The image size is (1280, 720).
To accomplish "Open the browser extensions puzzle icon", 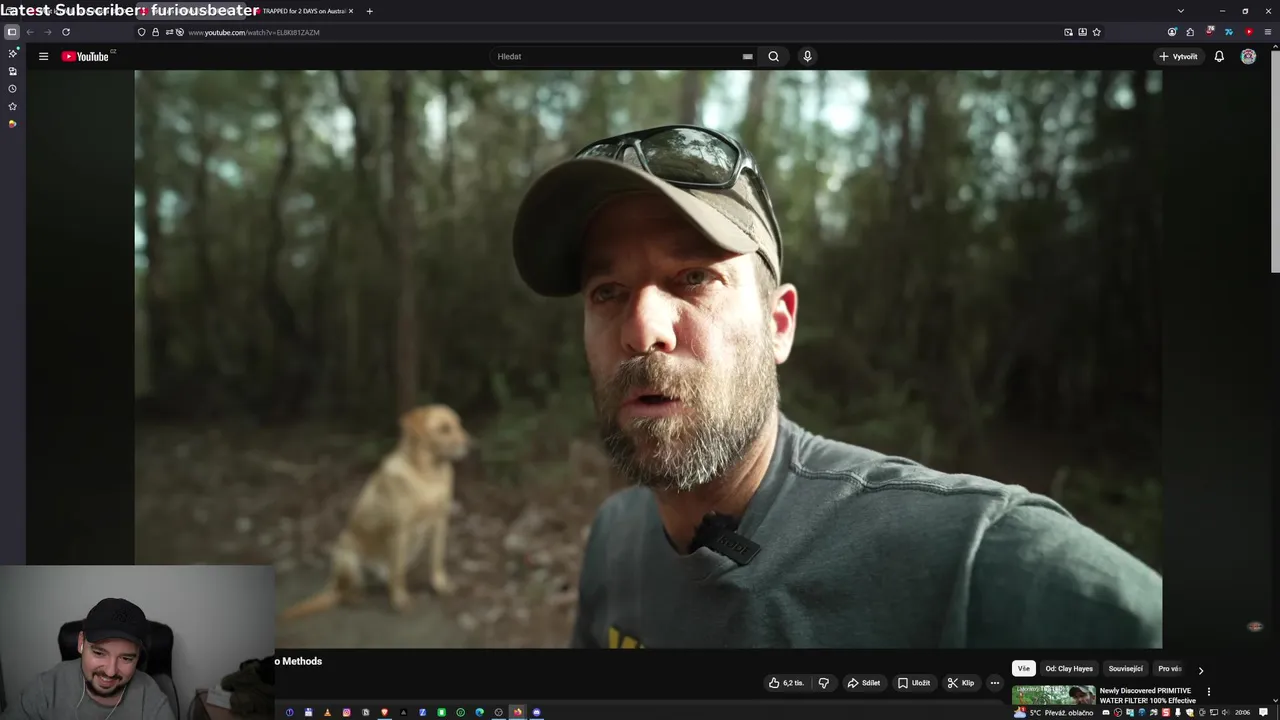I will [1190, 32].
